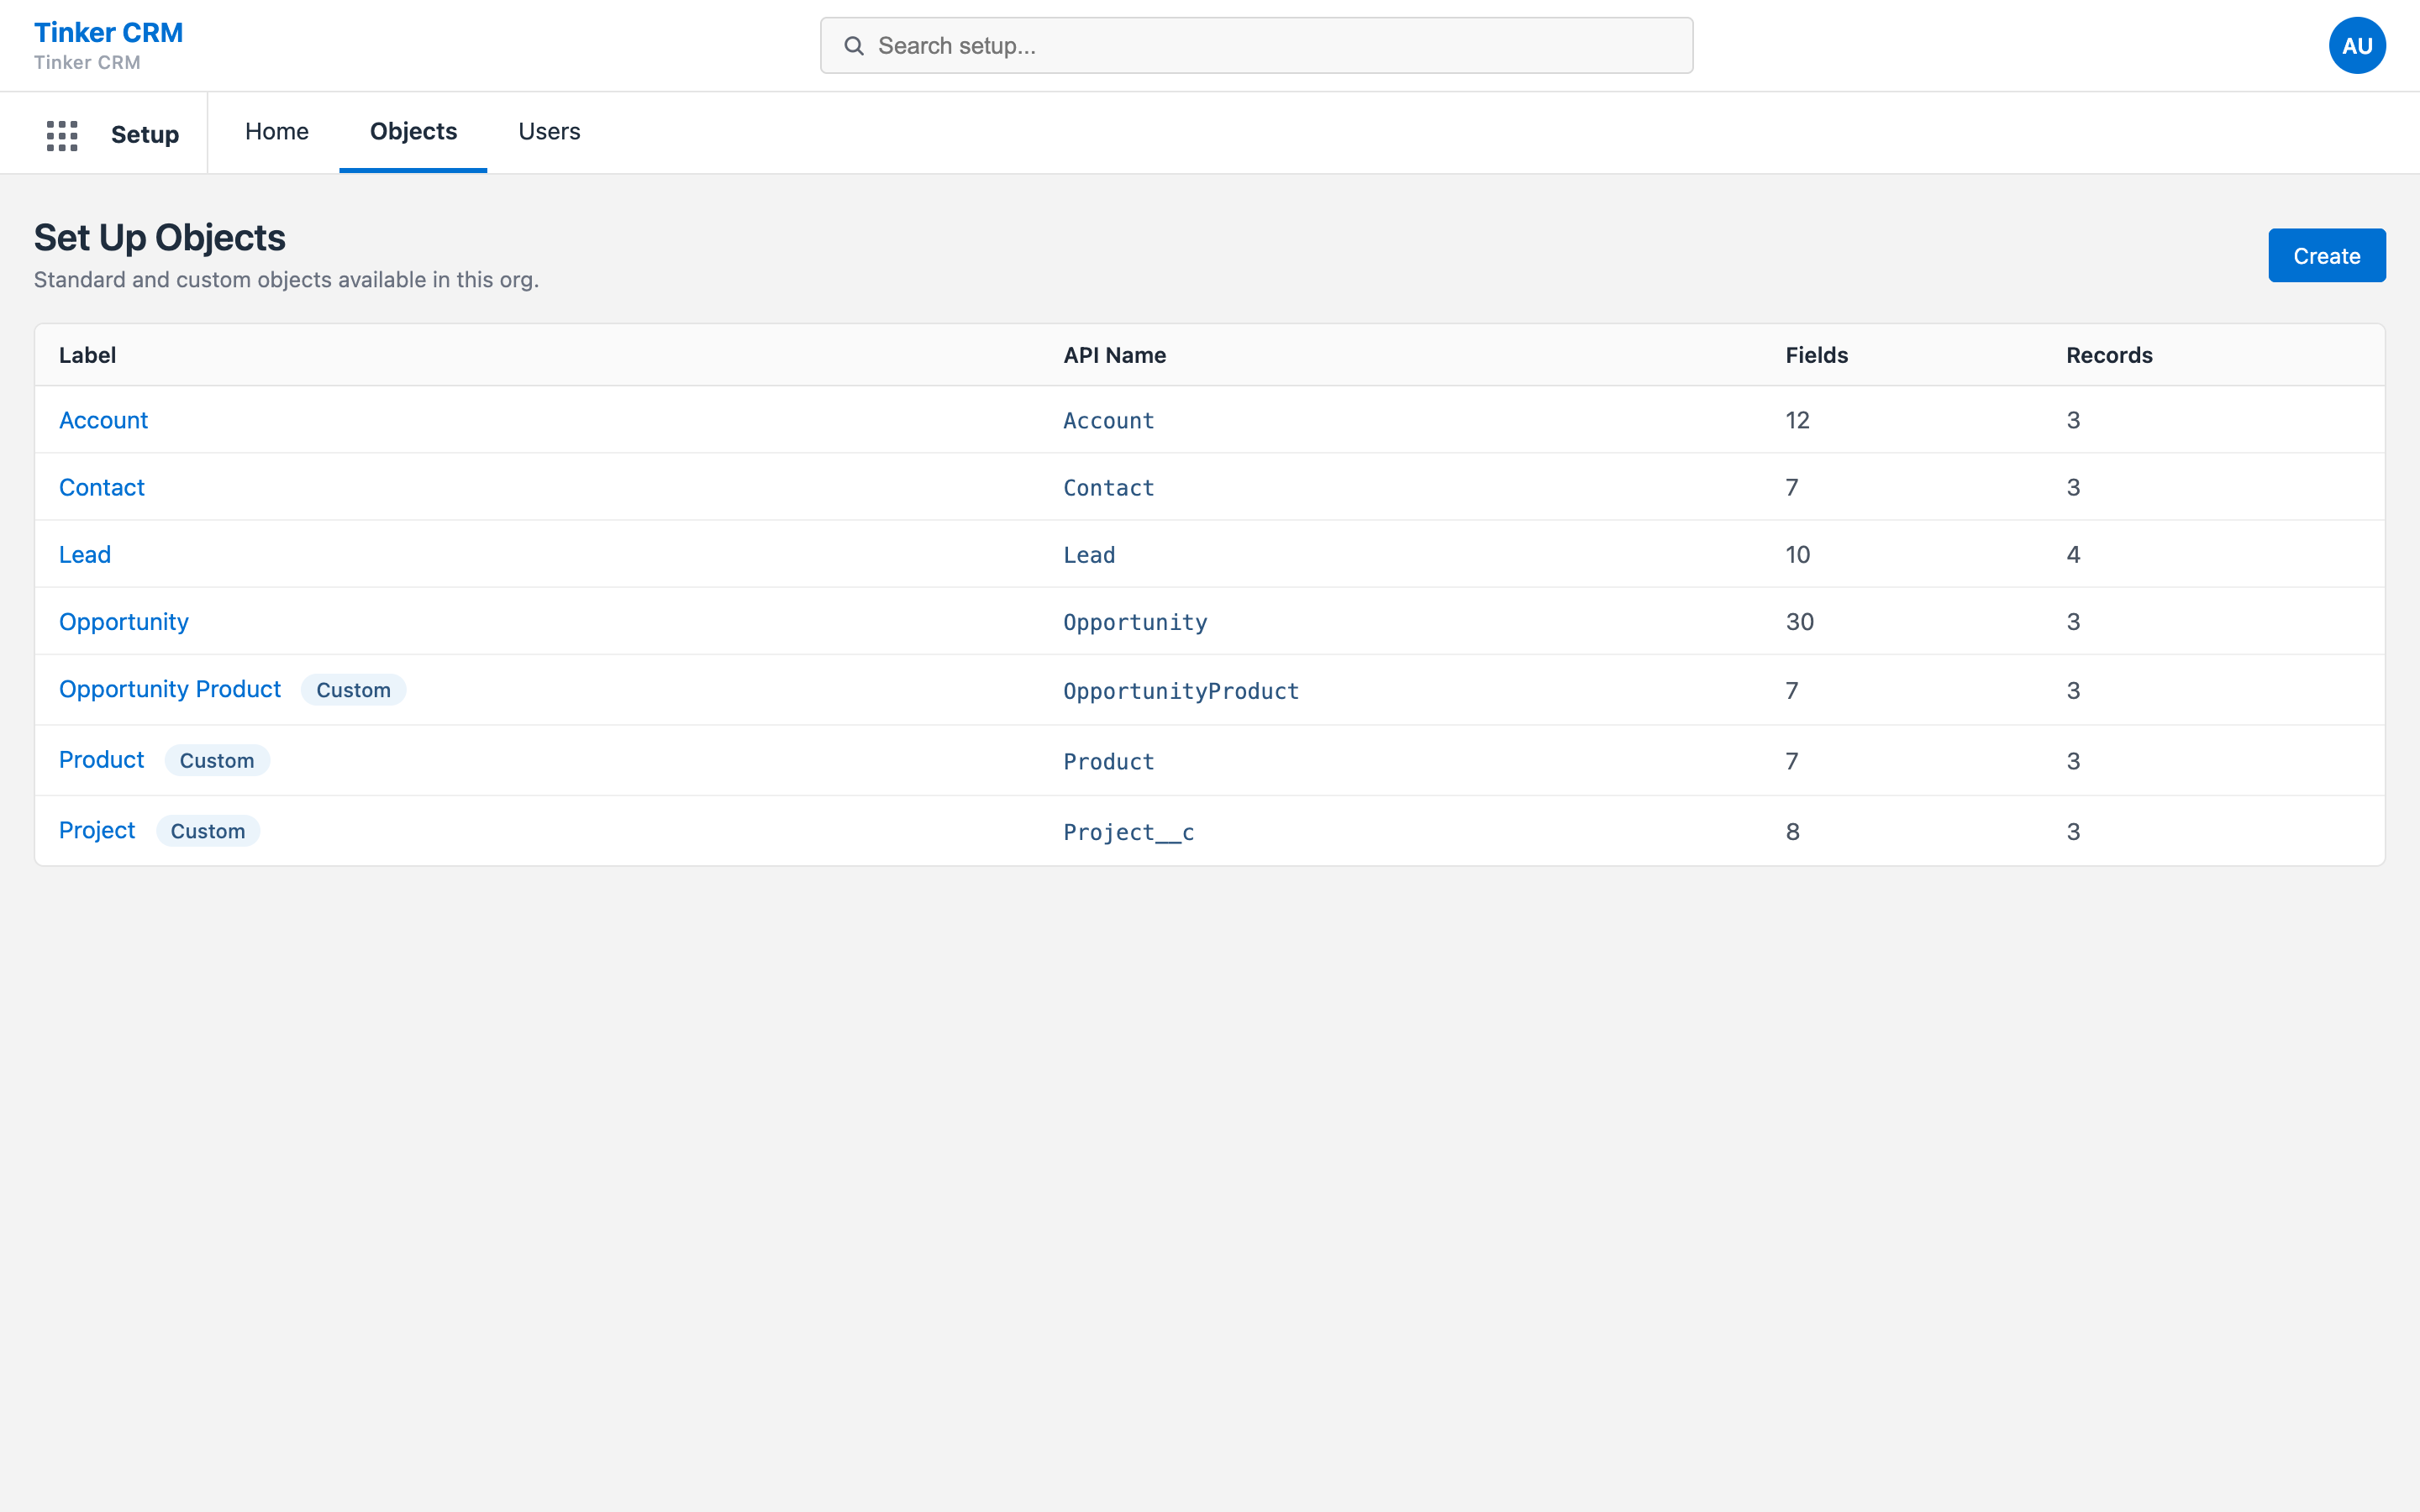2420x1512 pixels.
Task: Click the Label column header
Action: coord(87,355)
